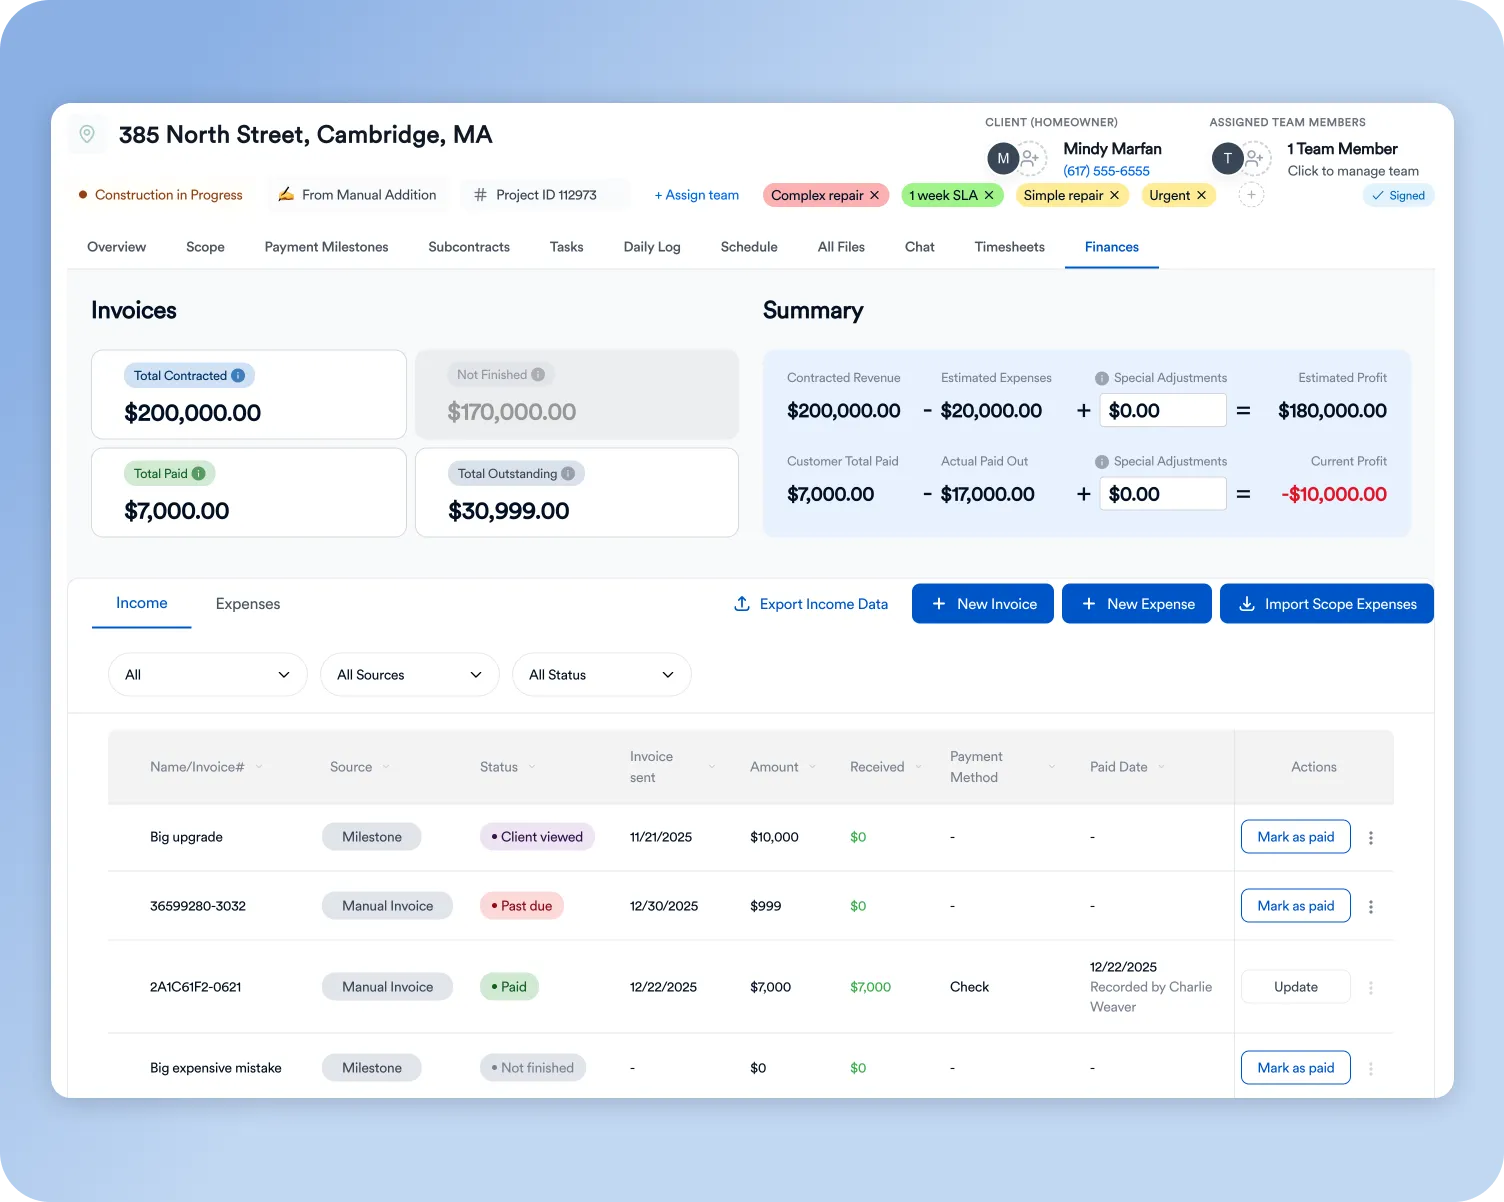Click info icon by Current Profit's Special Adjustments
The image size is (1504, 1202).
pos(1102,462)
